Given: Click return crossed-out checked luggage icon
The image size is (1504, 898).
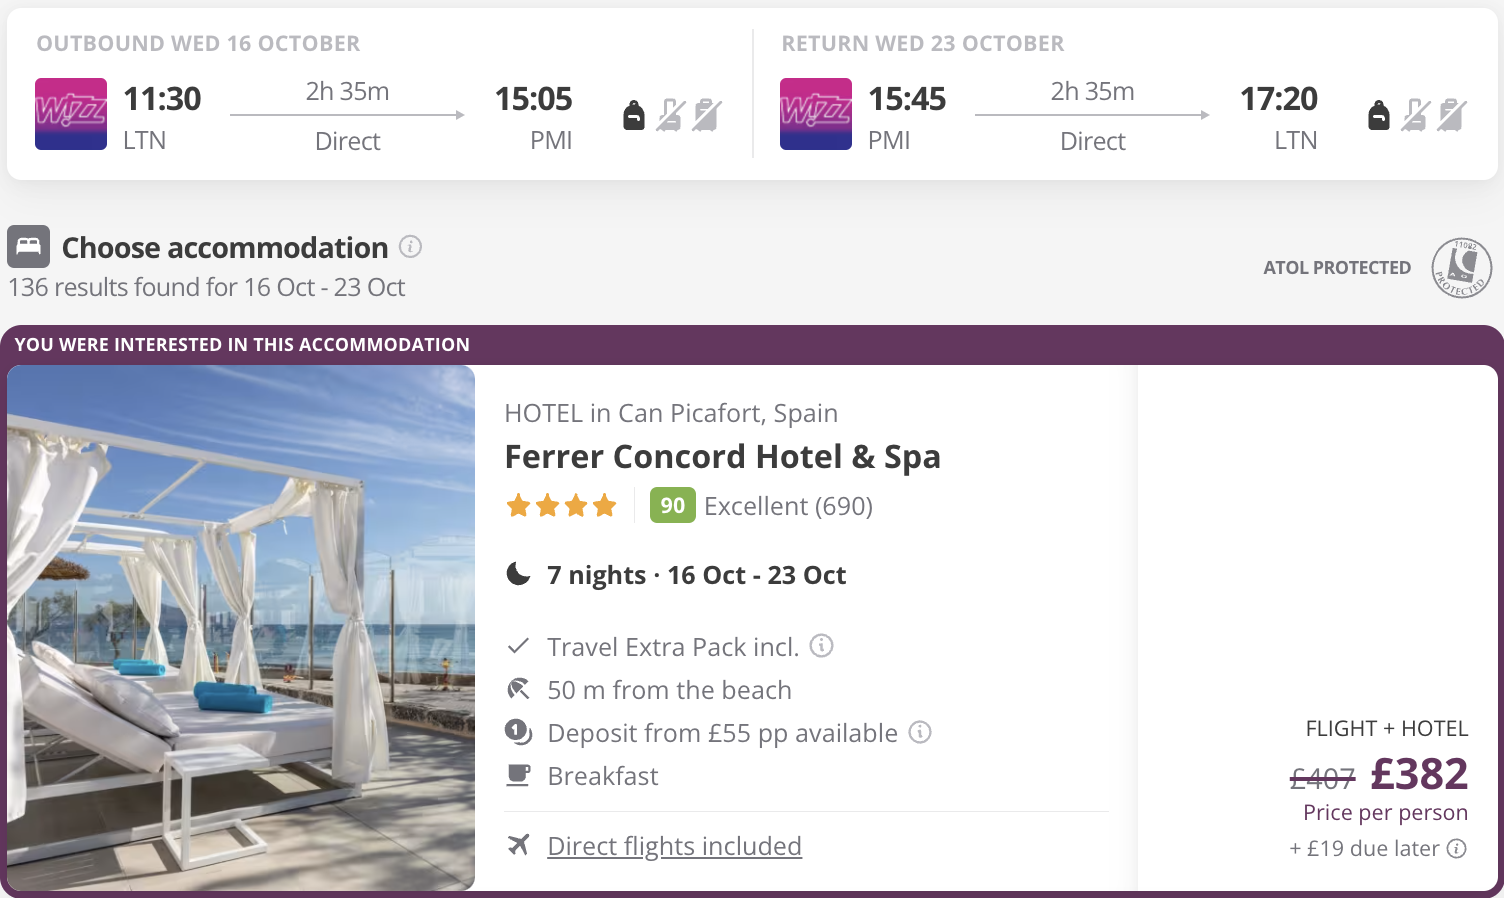Looking at the screenshot, I should click(x=1451, y=116).
